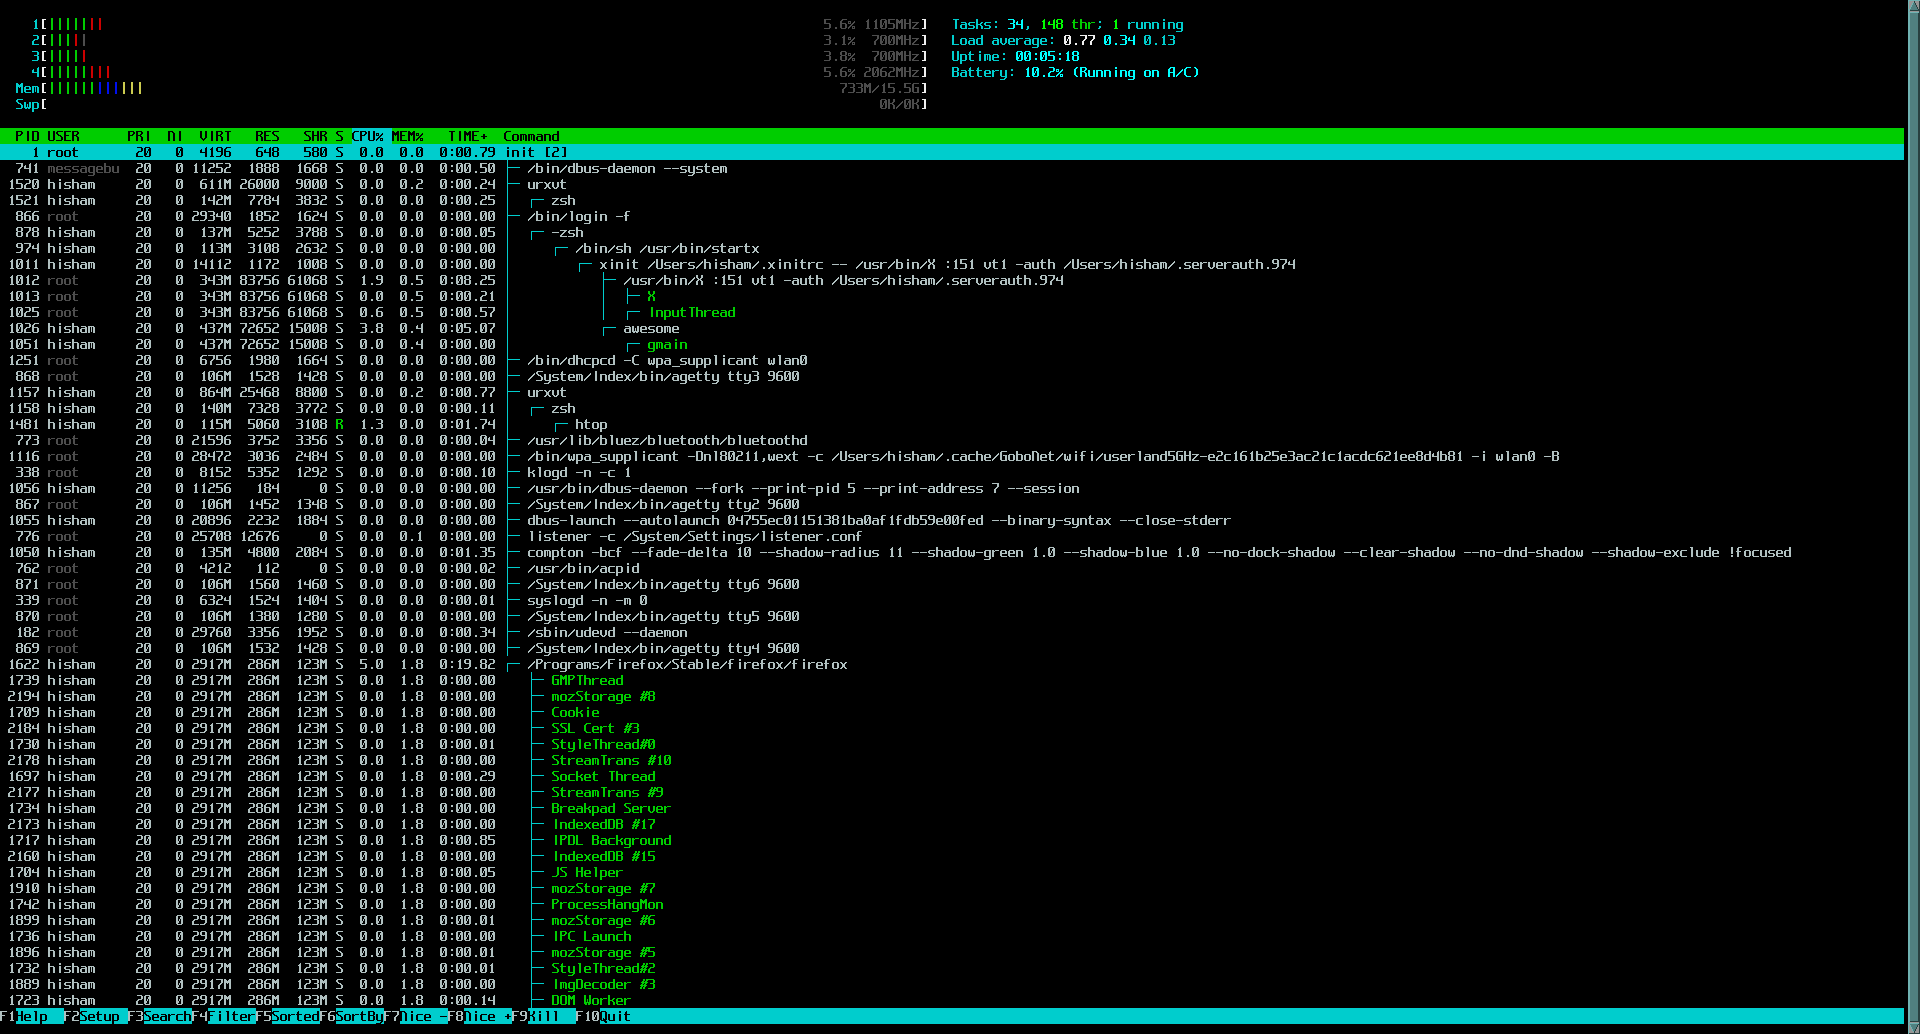The height and width of the screenshot is (1034, 1920).
Task: Sort processes by the MEM% column
Action: (x=406, y=136)
